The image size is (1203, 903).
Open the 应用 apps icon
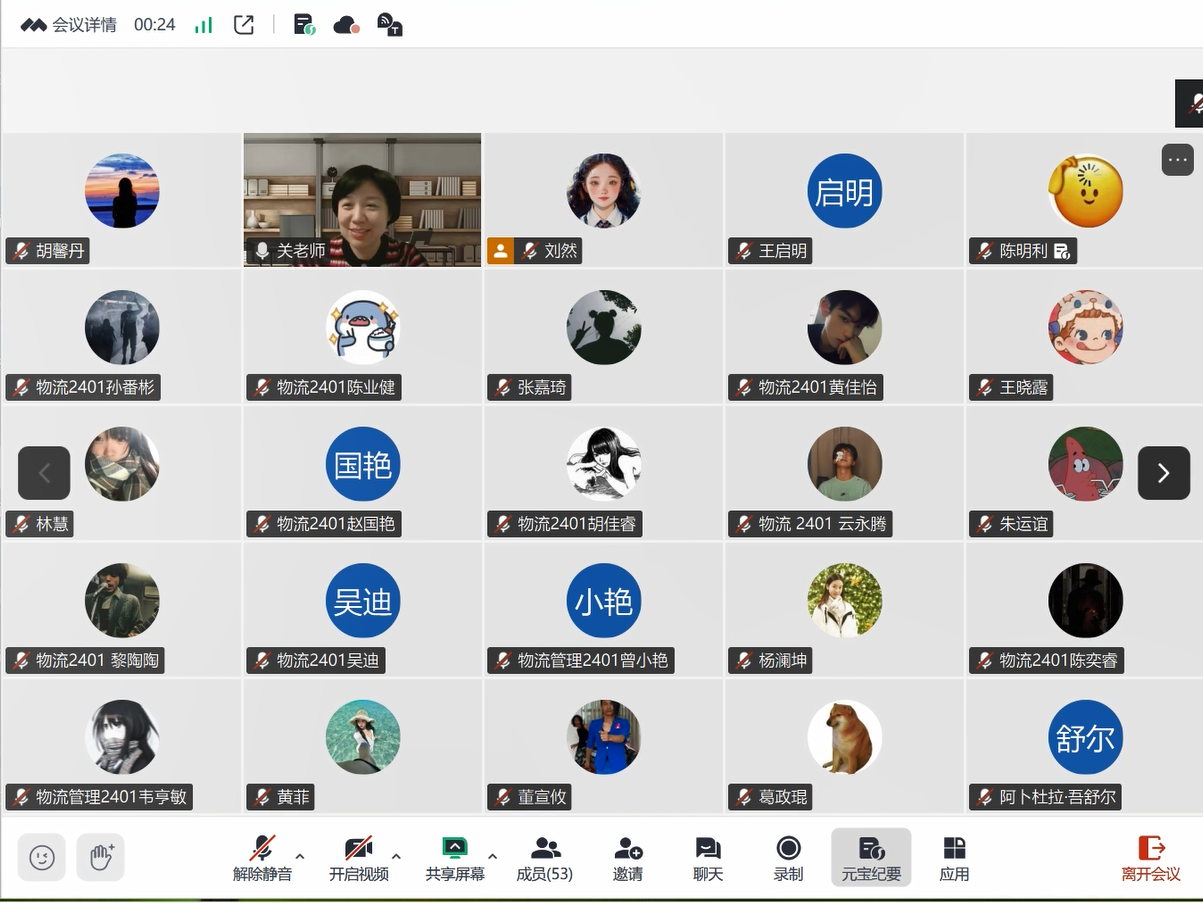coord(954,858)
